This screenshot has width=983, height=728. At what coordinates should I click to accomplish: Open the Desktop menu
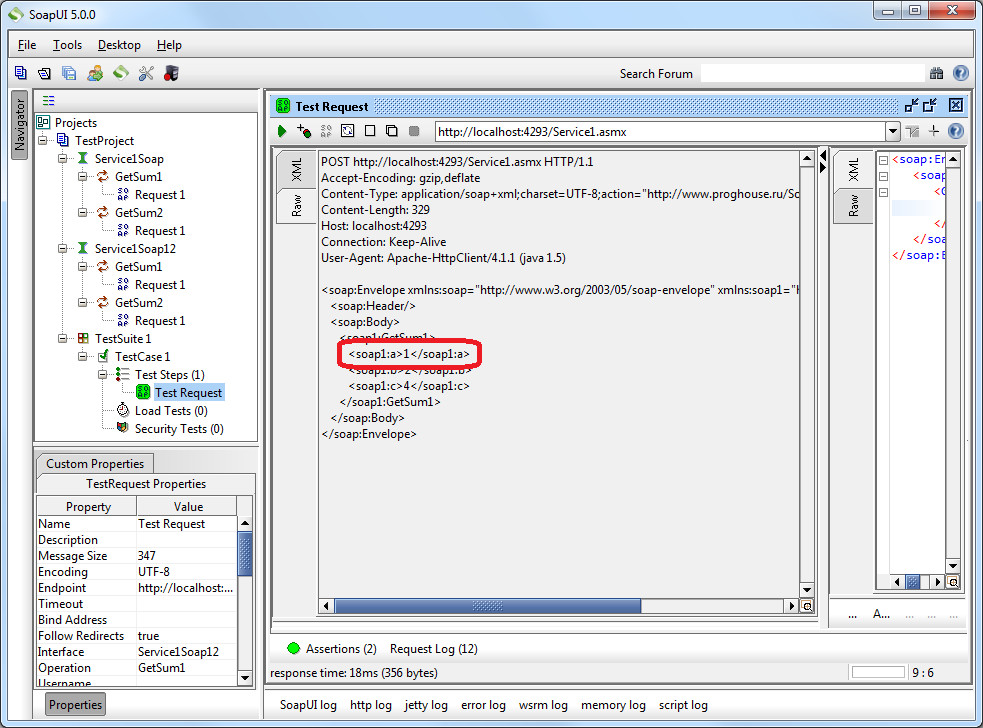coord(119,45)
